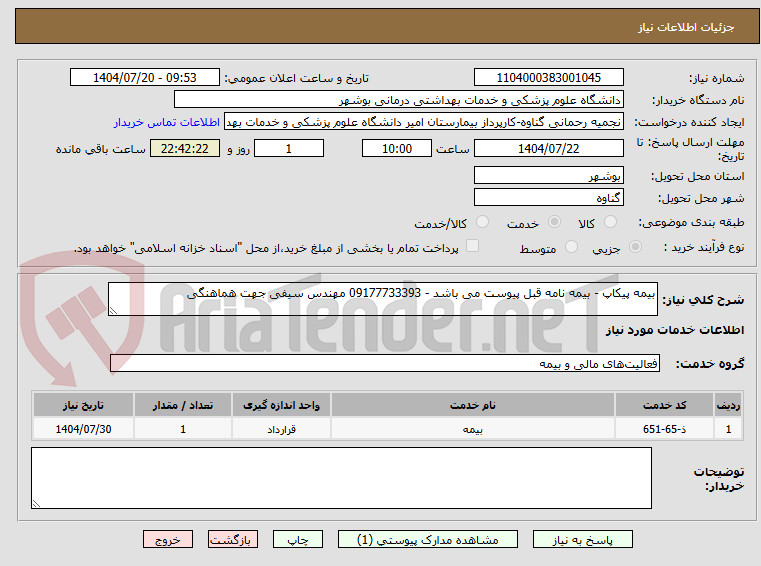761x566 pixels.
Task: Toggle the 'اسناد خزانه اسلامی' payment checkbox
Action: click(x=472, y=246)
